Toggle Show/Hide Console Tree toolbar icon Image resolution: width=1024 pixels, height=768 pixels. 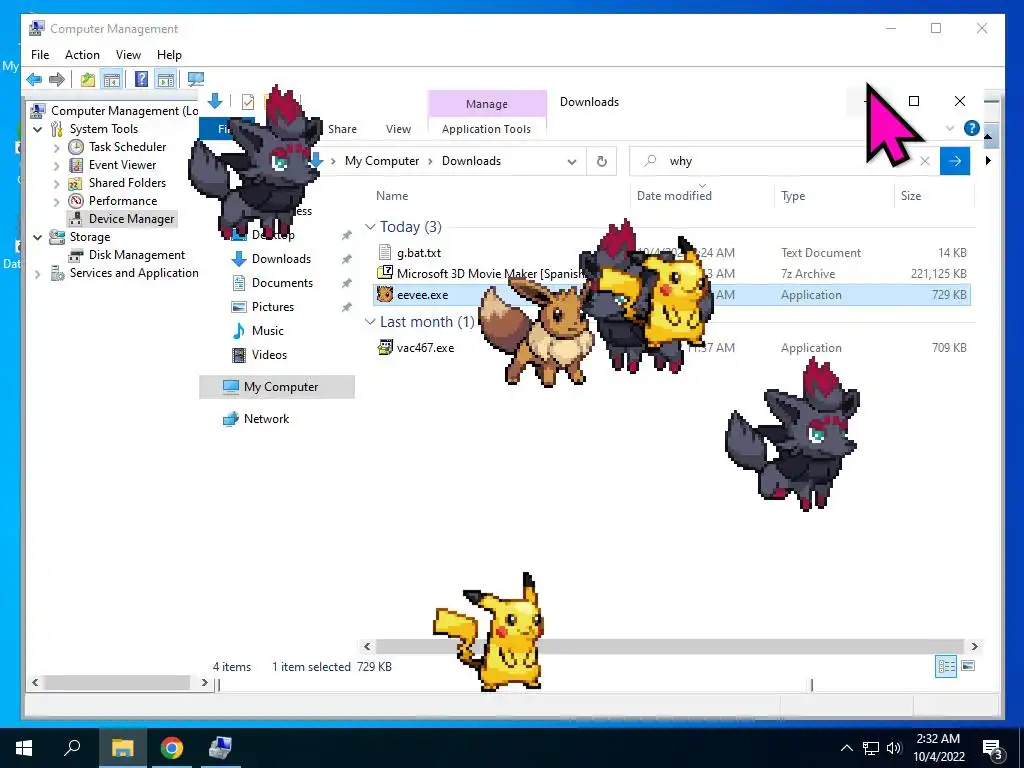click(x=112, y=80)
